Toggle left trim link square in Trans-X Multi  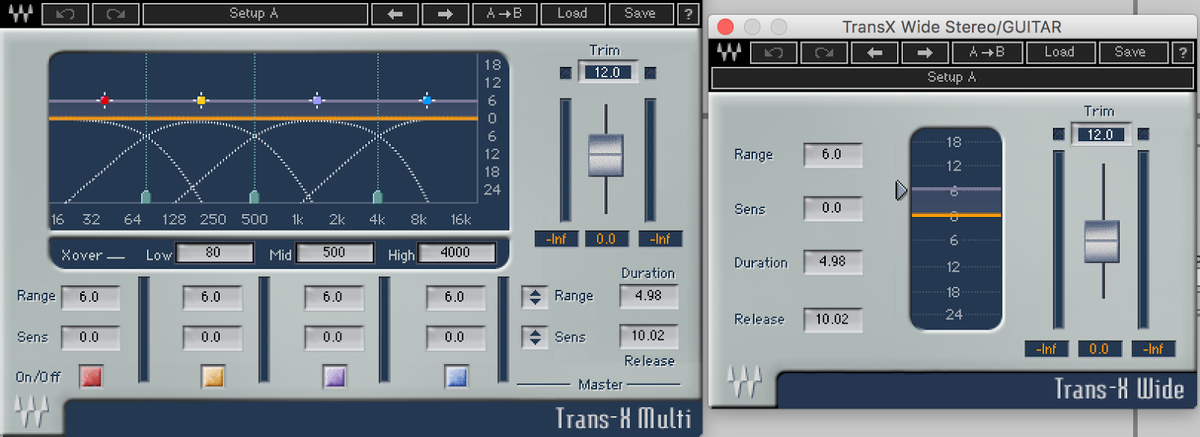566,72
